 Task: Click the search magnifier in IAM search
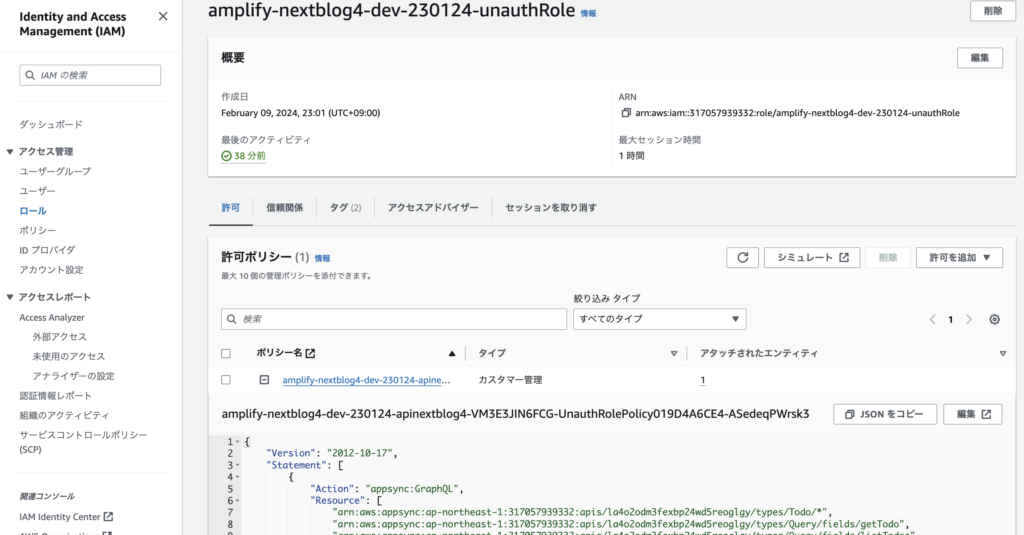30,75
